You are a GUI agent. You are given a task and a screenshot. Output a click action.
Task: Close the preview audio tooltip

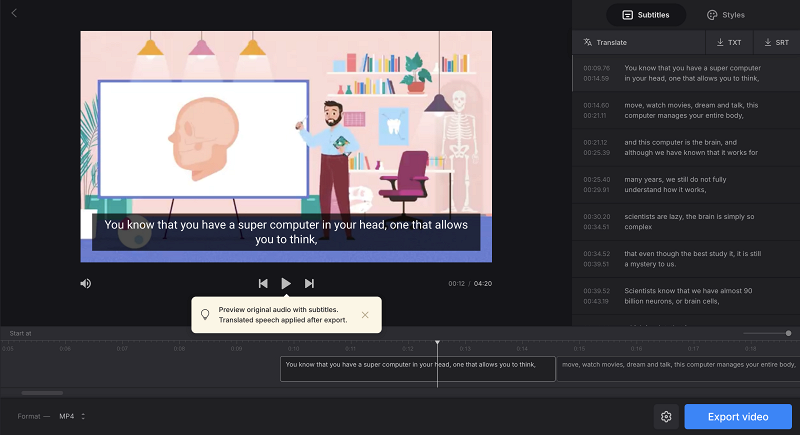click(365, 315)
